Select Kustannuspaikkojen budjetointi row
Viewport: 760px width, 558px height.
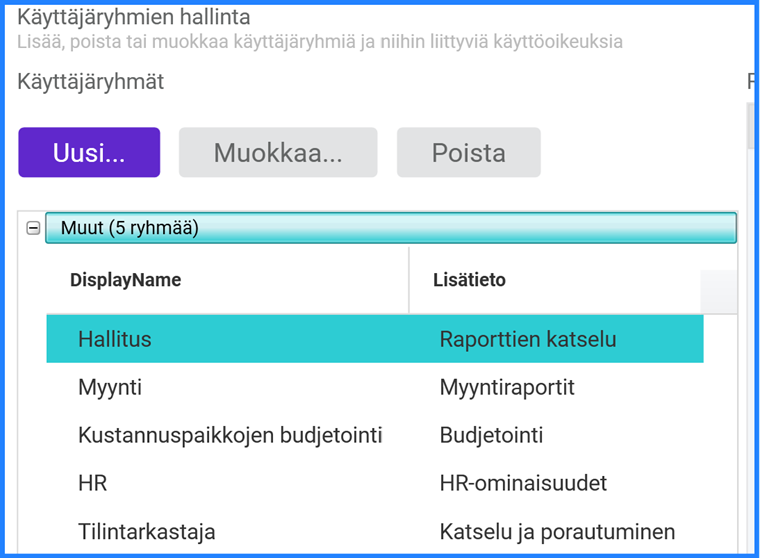230,435
